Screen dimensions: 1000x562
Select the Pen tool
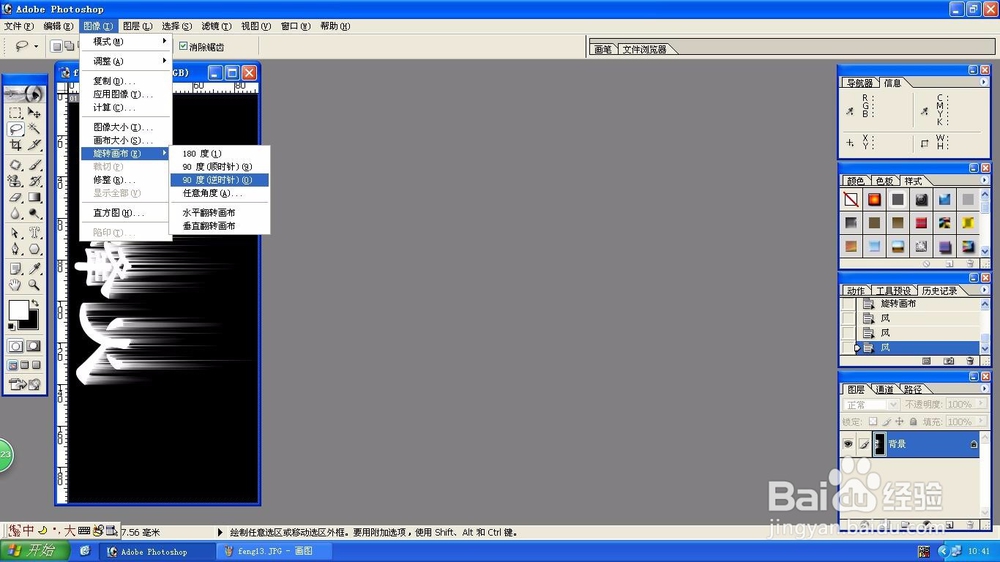15,249
